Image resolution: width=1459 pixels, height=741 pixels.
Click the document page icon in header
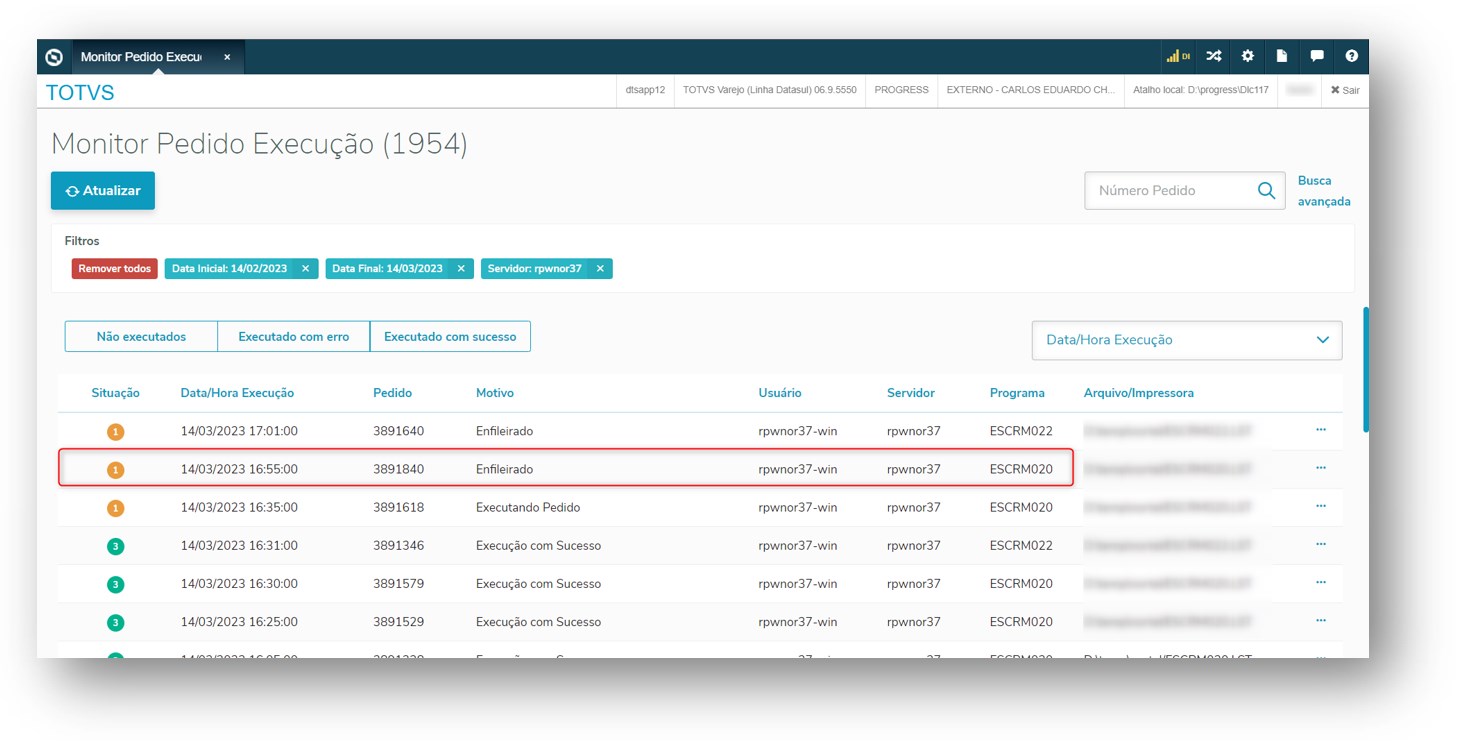1282,57
